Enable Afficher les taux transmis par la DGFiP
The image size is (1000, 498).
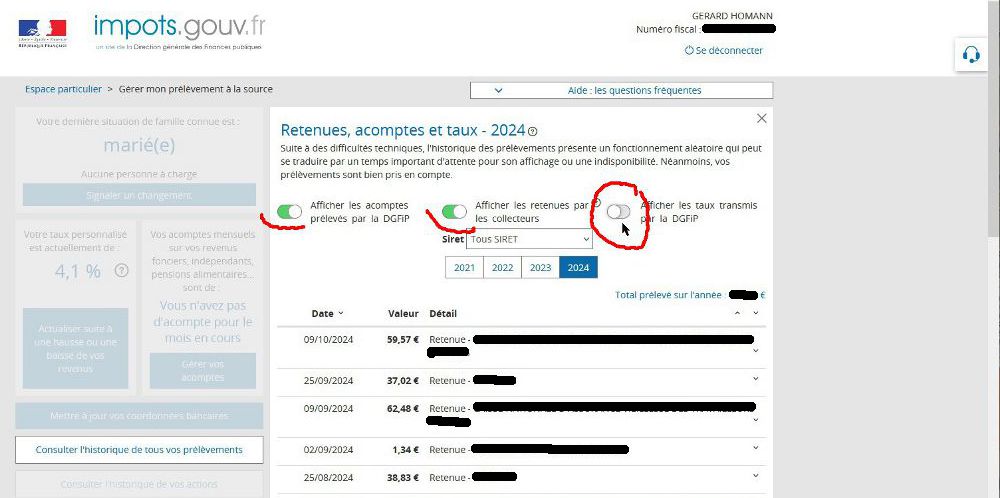[x=618, y=212]
